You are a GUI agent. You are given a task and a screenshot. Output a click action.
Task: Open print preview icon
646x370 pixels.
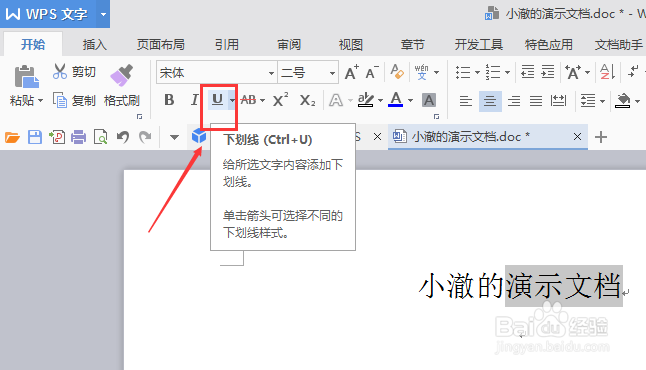pyautogui.click(x=101, y=137)
